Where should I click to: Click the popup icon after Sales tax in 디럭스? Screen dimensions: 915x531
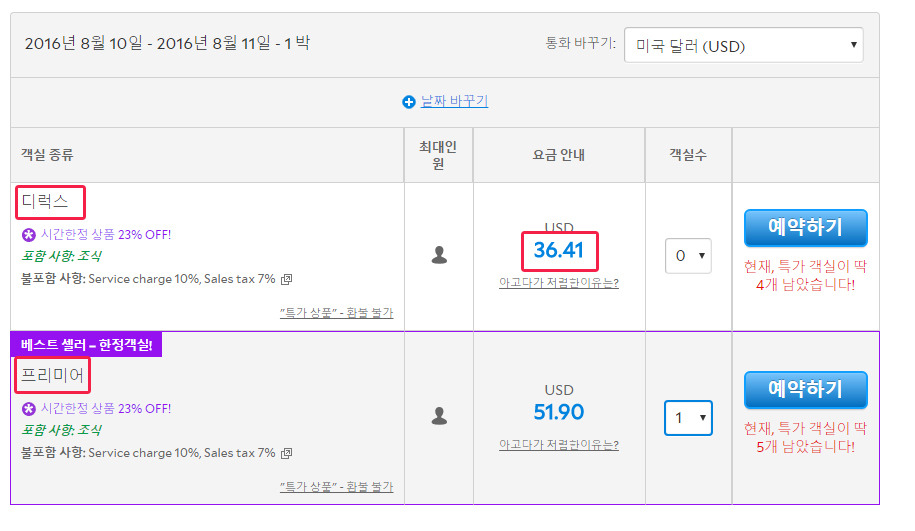coord(287,280)
